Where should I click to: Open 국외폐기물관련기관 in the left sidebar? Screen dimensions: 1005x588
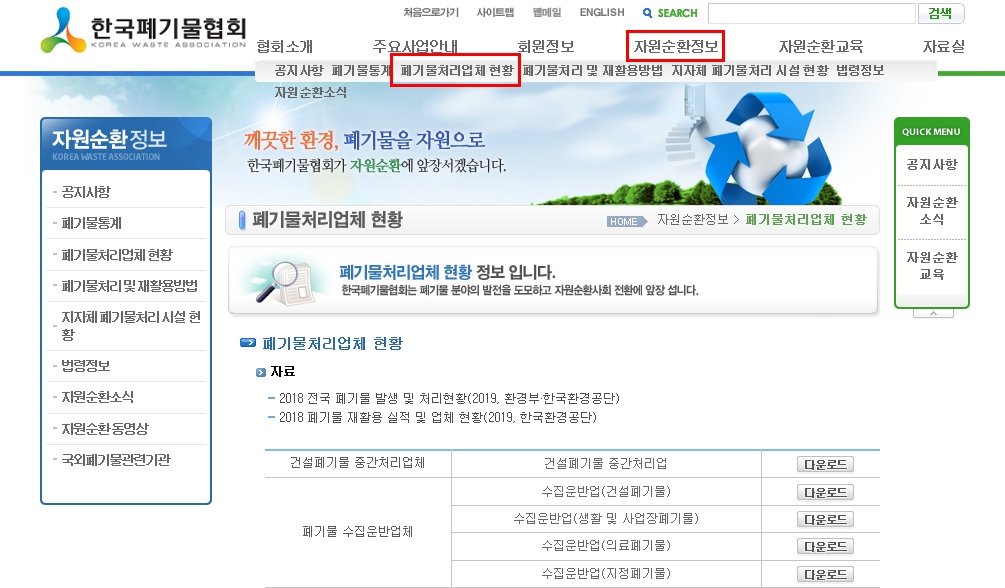(x=116, y=460)
